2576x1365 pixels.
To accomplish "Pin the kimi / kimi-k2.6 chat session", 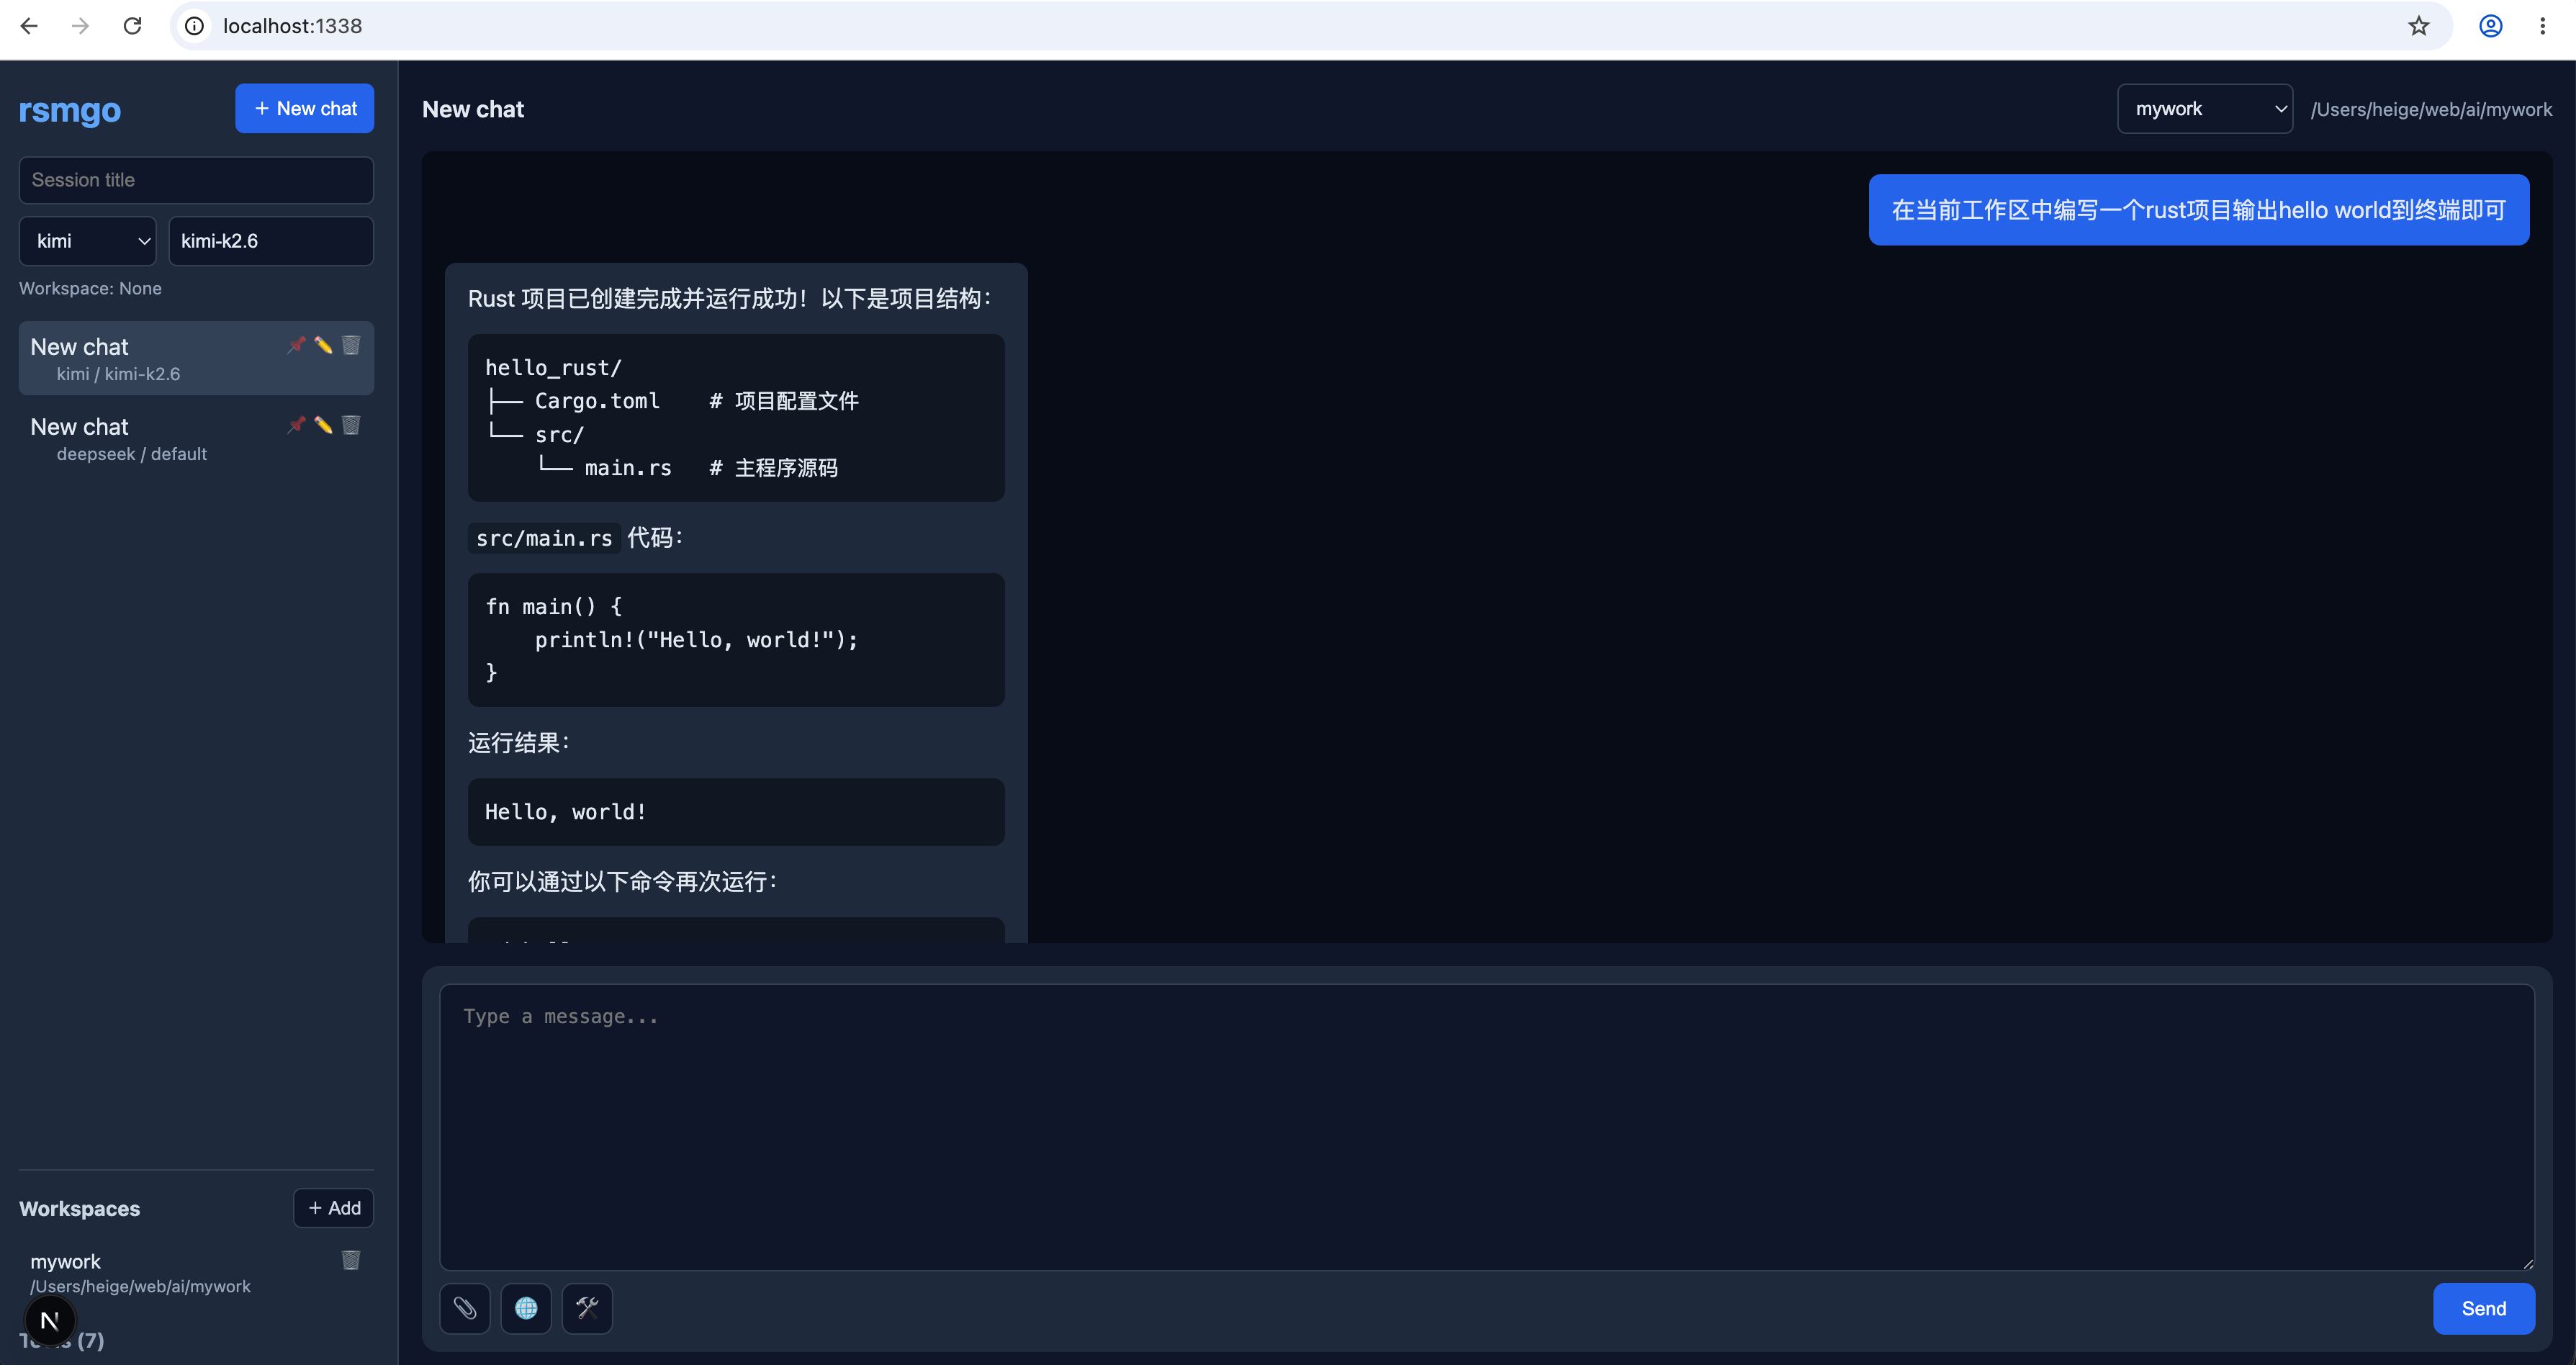I will click(x=296, y=345).
